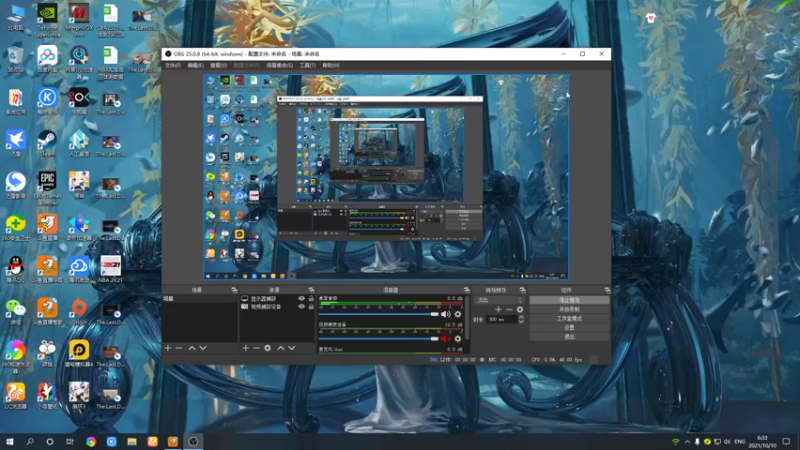Add a new scene with the plus icon in the Scenes panel

pyautogui.click(x=168, y=348)
